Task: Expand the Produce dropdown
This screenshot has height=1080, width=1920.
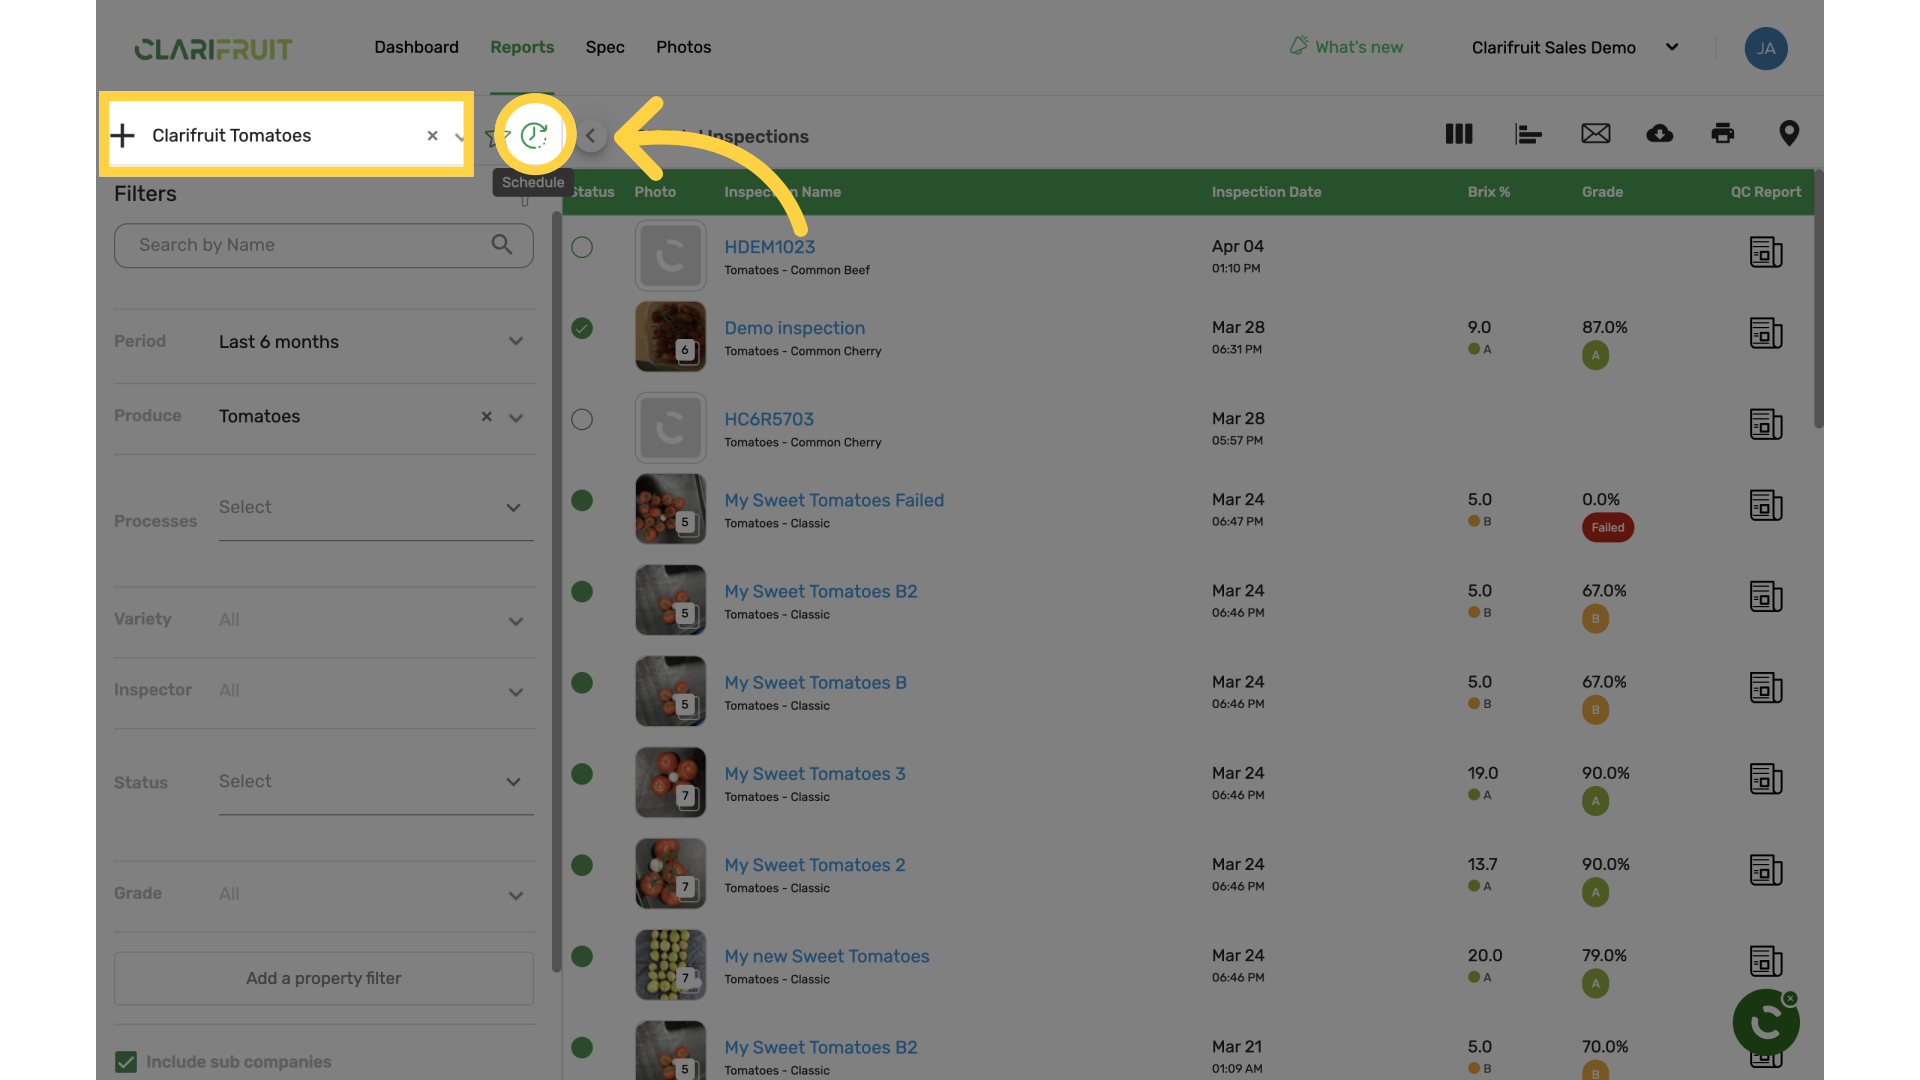Action: pos(516,418)
